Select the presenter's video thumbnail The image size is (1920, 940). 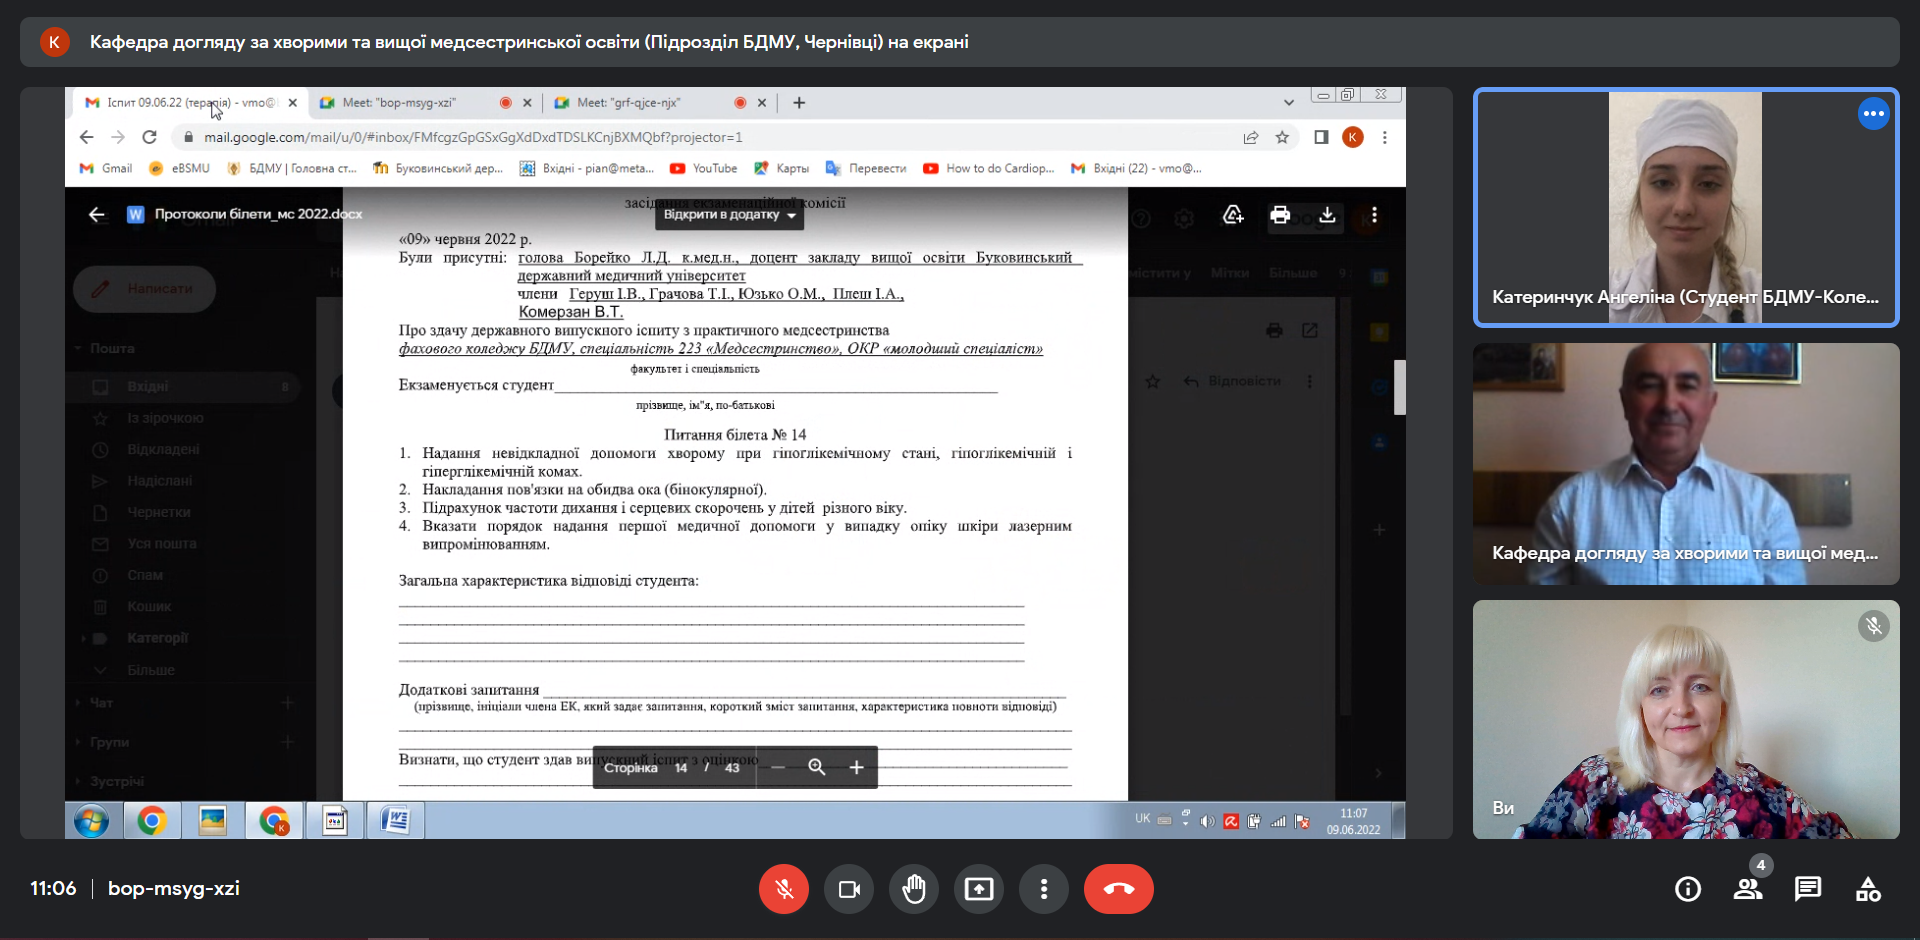(1686, 464)
